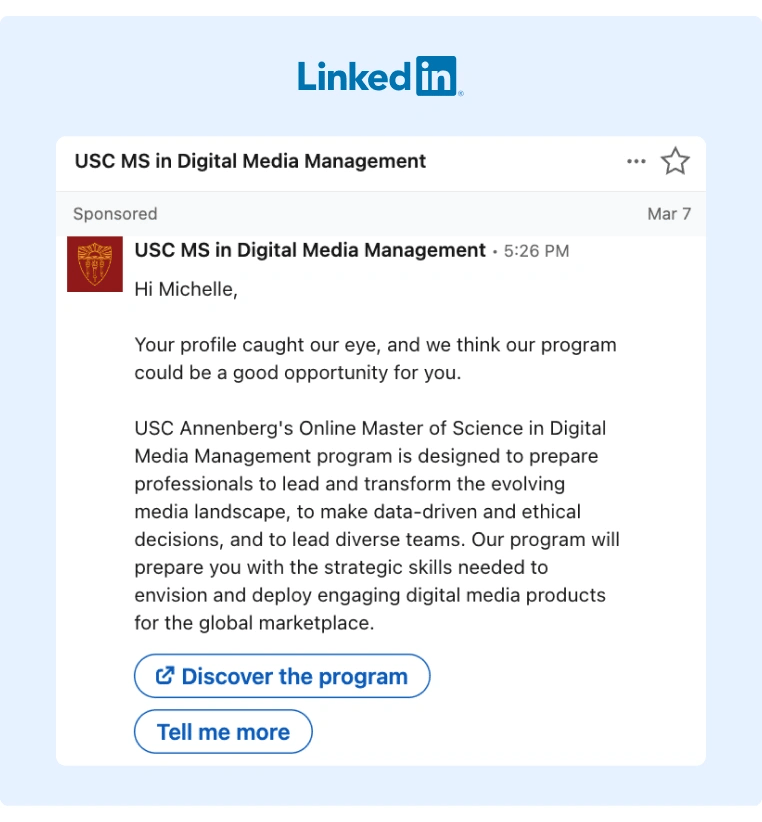Viewport: 762px width, 822px height.
Task: Click the "envision and deploy engaging" line
Action: pyautogui.click(x=369, y=595)
